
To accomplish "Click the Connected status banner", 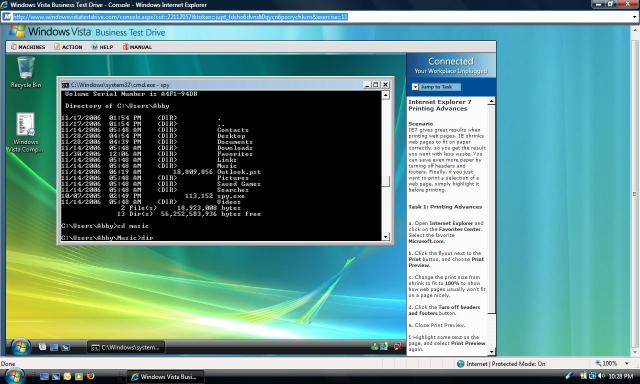I will point(451,65).
